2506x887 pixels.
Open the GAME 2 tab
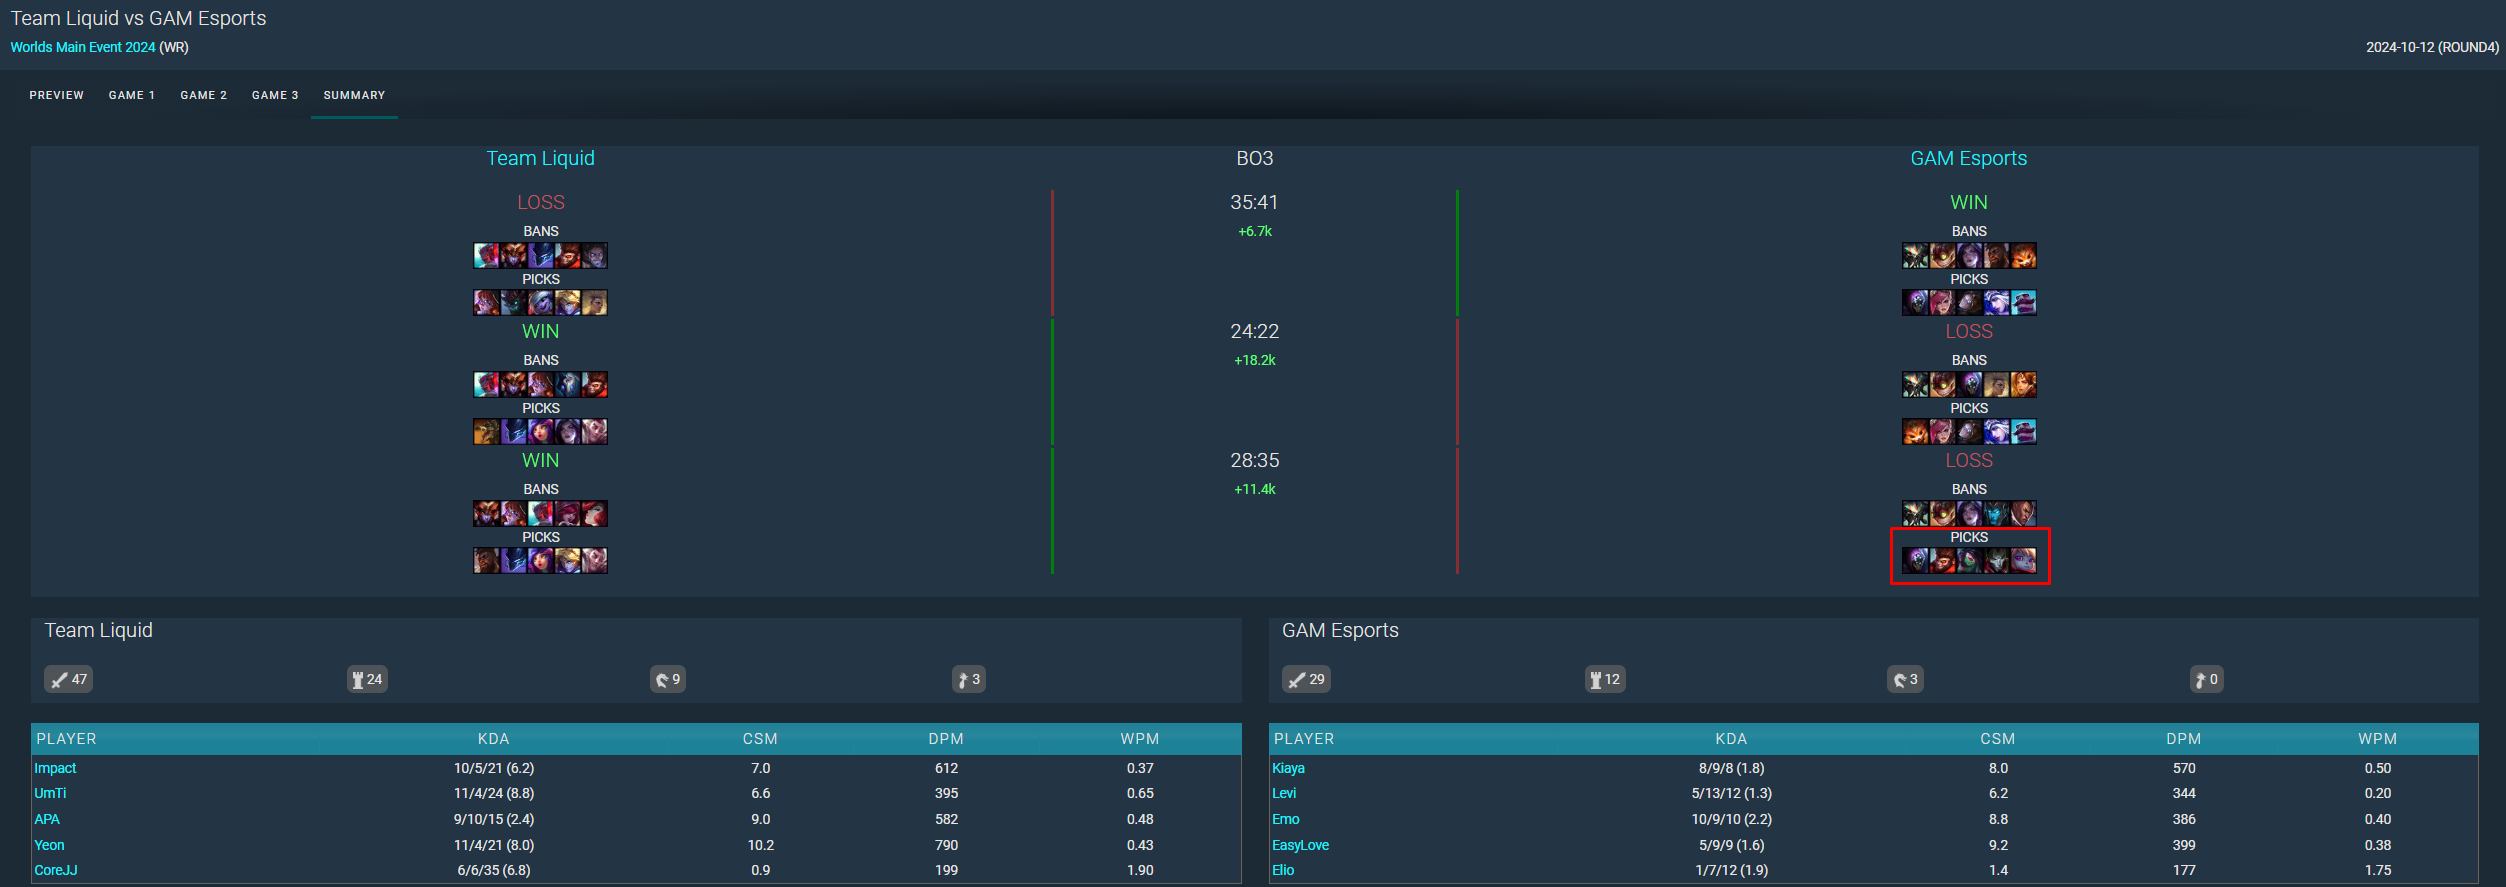pos(204,95)
